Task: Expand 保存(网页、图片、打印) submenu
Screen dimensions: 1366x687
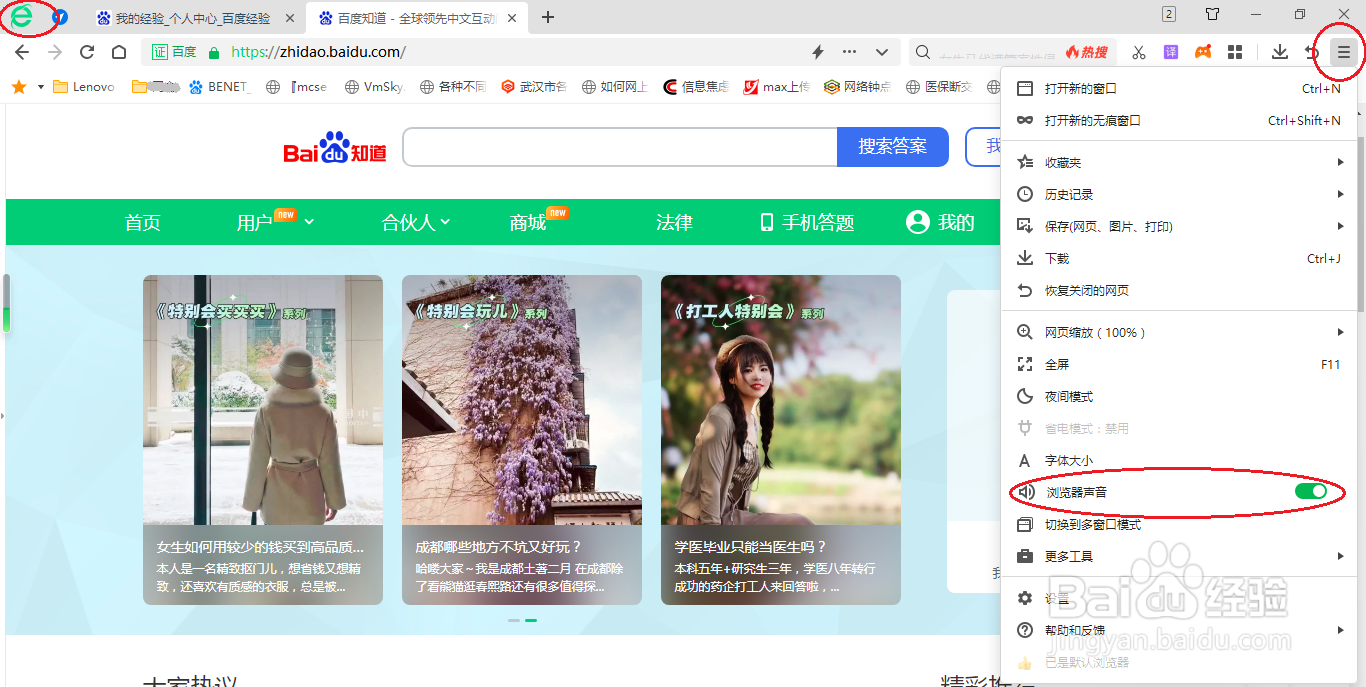Action: coord(1178,227)
